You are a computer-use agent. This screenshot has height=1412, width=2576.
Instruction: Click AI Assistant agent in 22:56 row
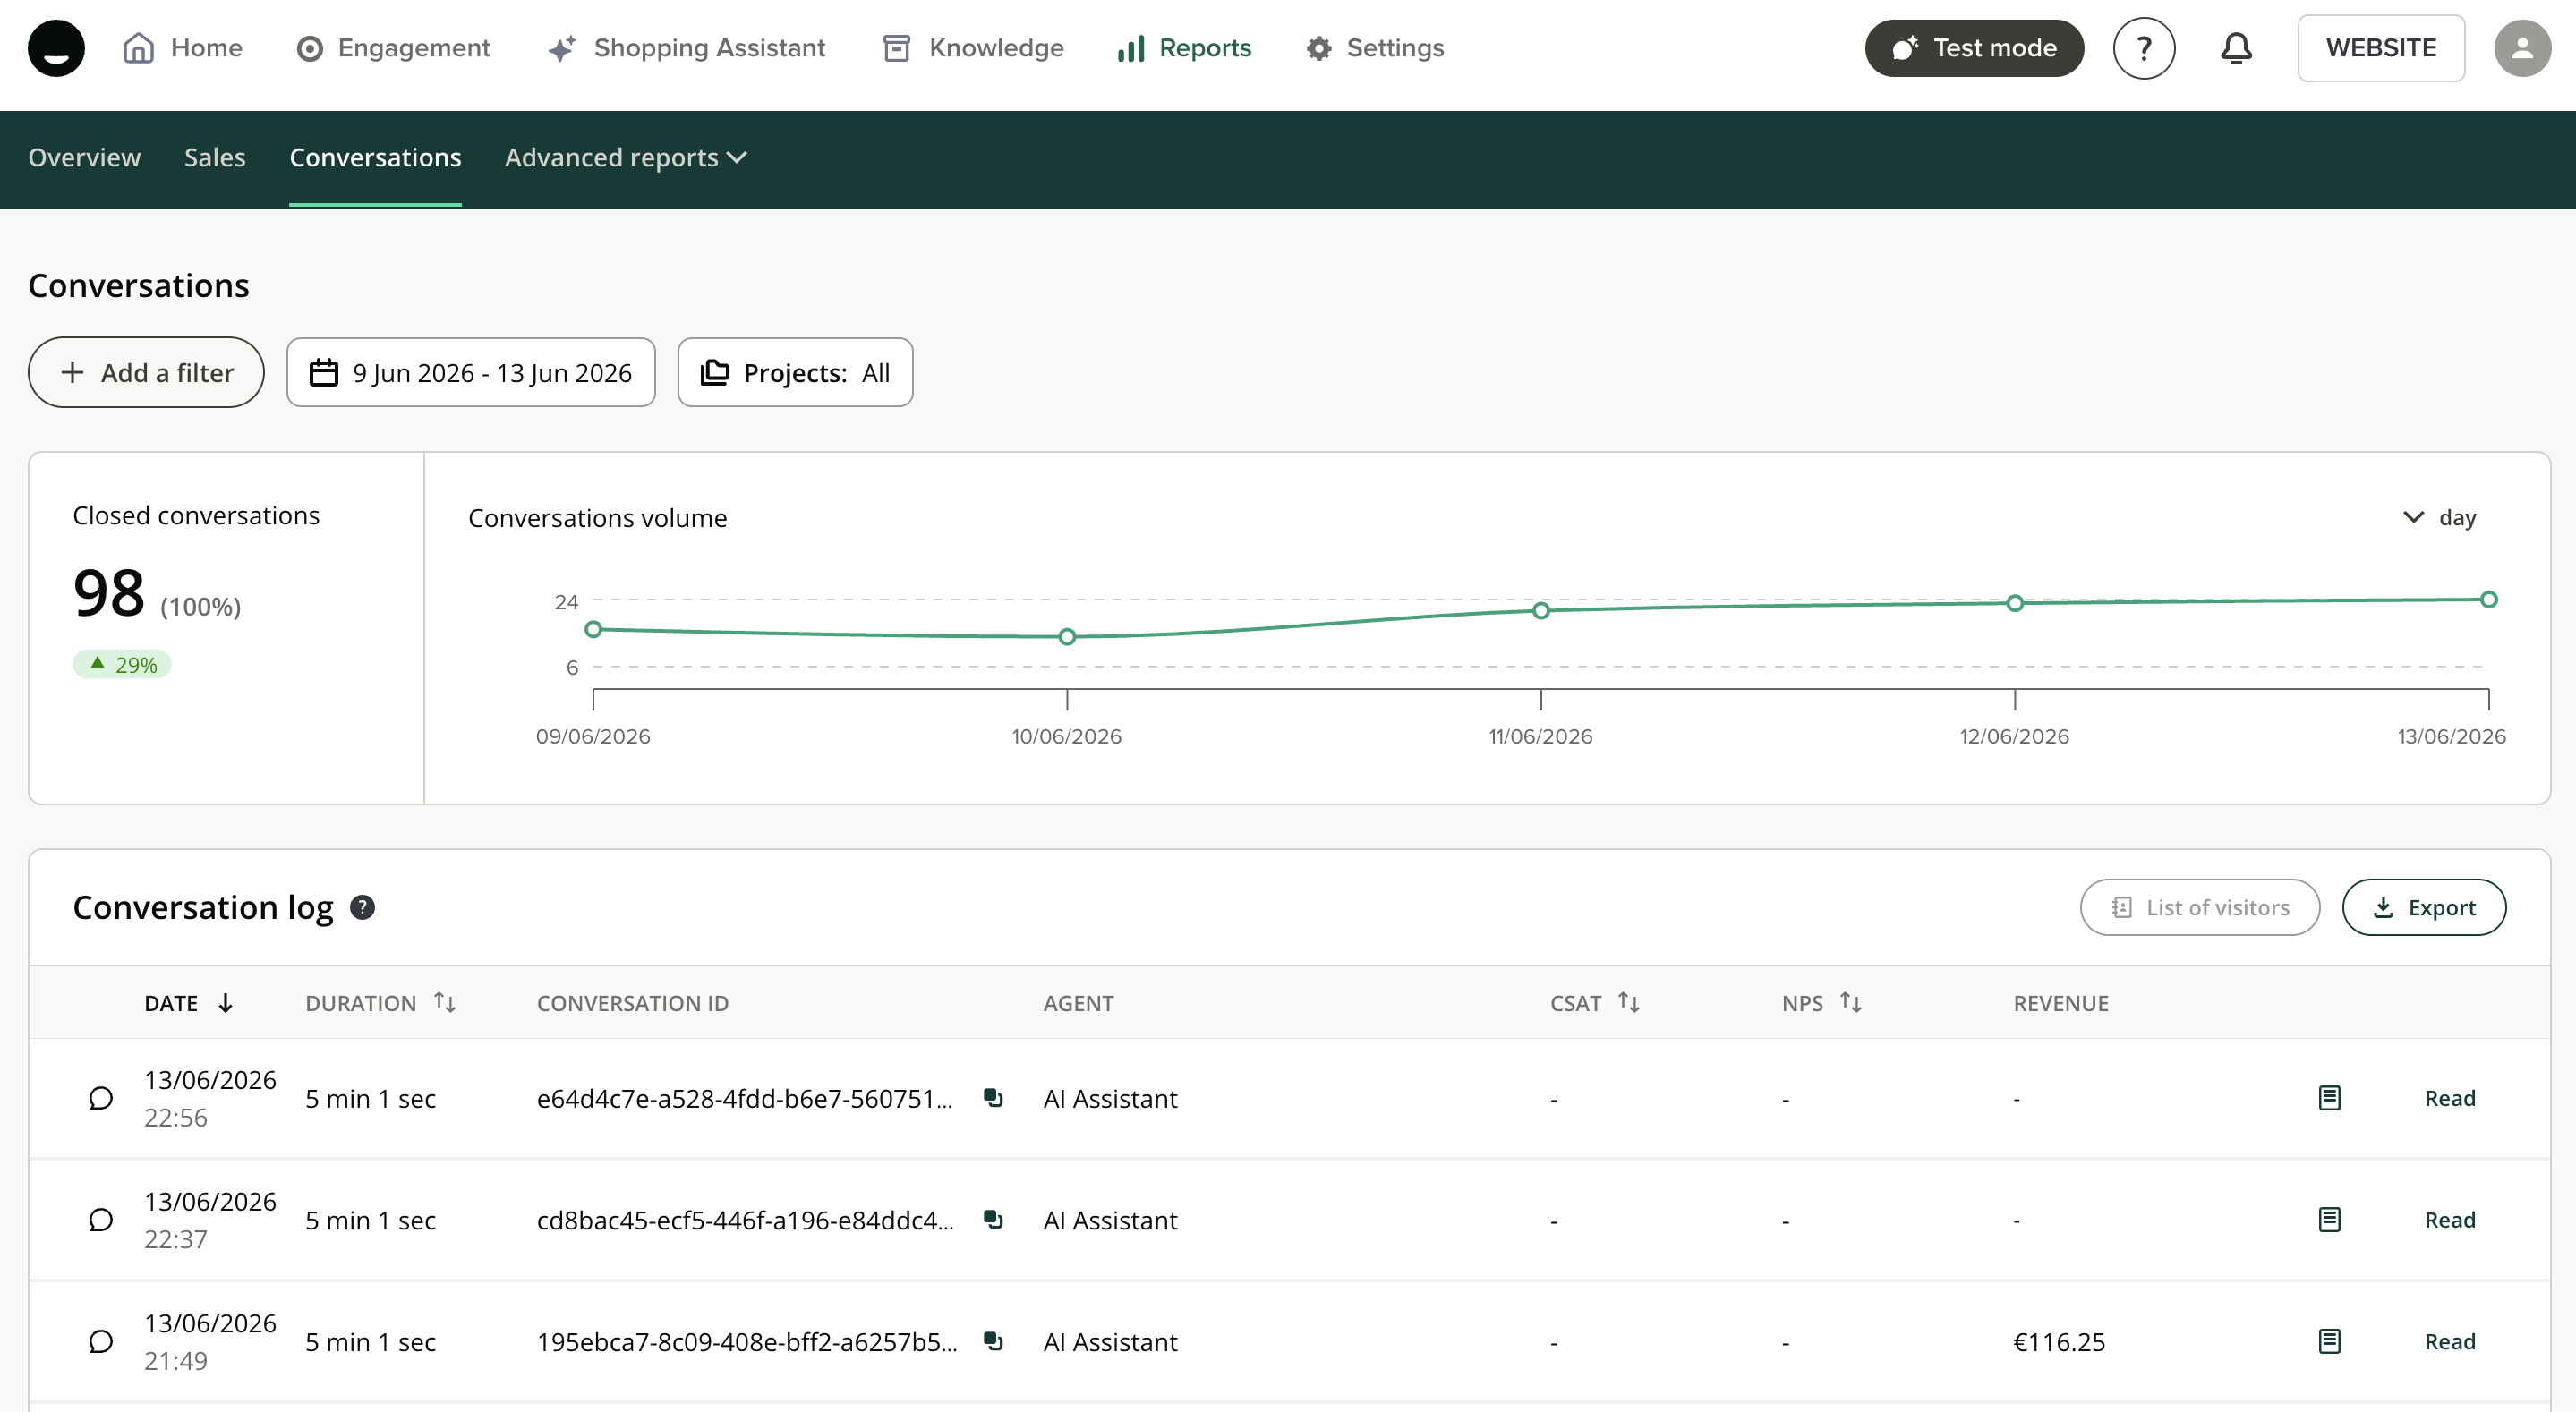click(1110, 1098)
